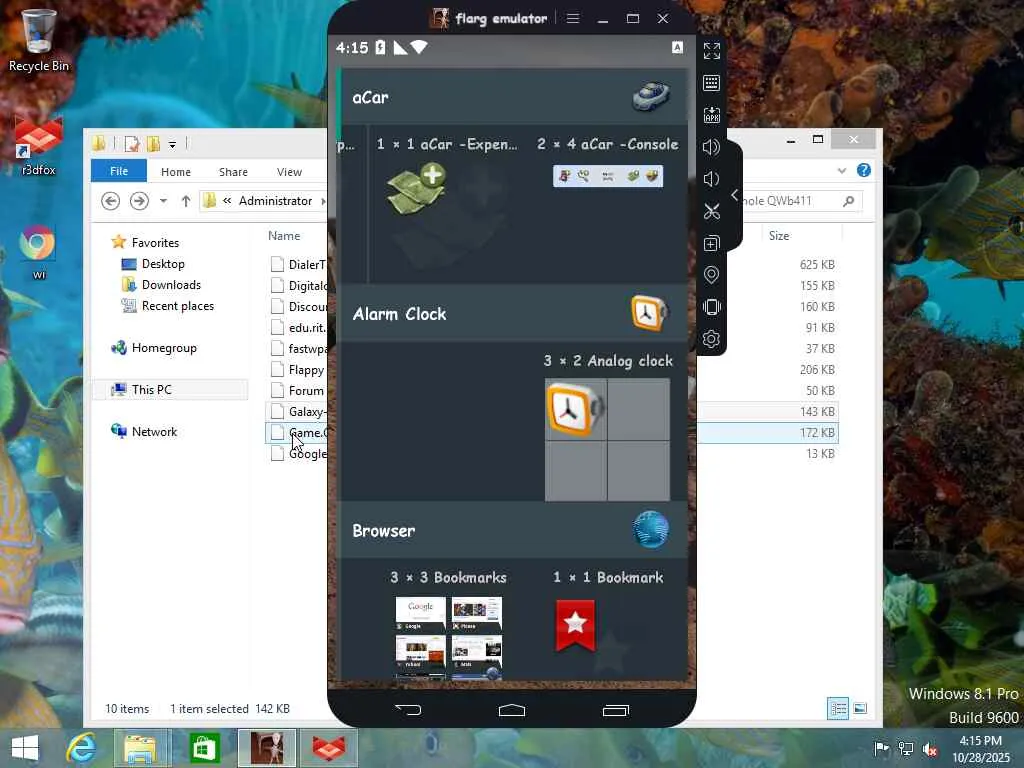This screenshot has height=768, width=1024.
Task: Select the red 1 × 1 Bookmark widget
Action: click(x=575, y=626)
